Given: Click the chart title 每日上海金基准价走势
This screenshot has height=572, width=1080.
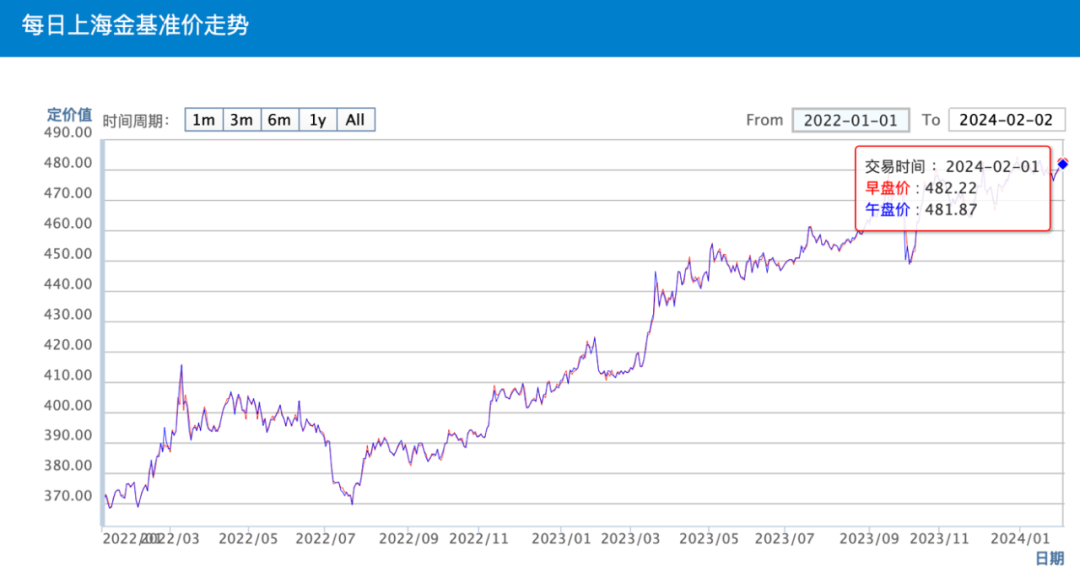Looking at the screenshot, I should coord(135,25).
